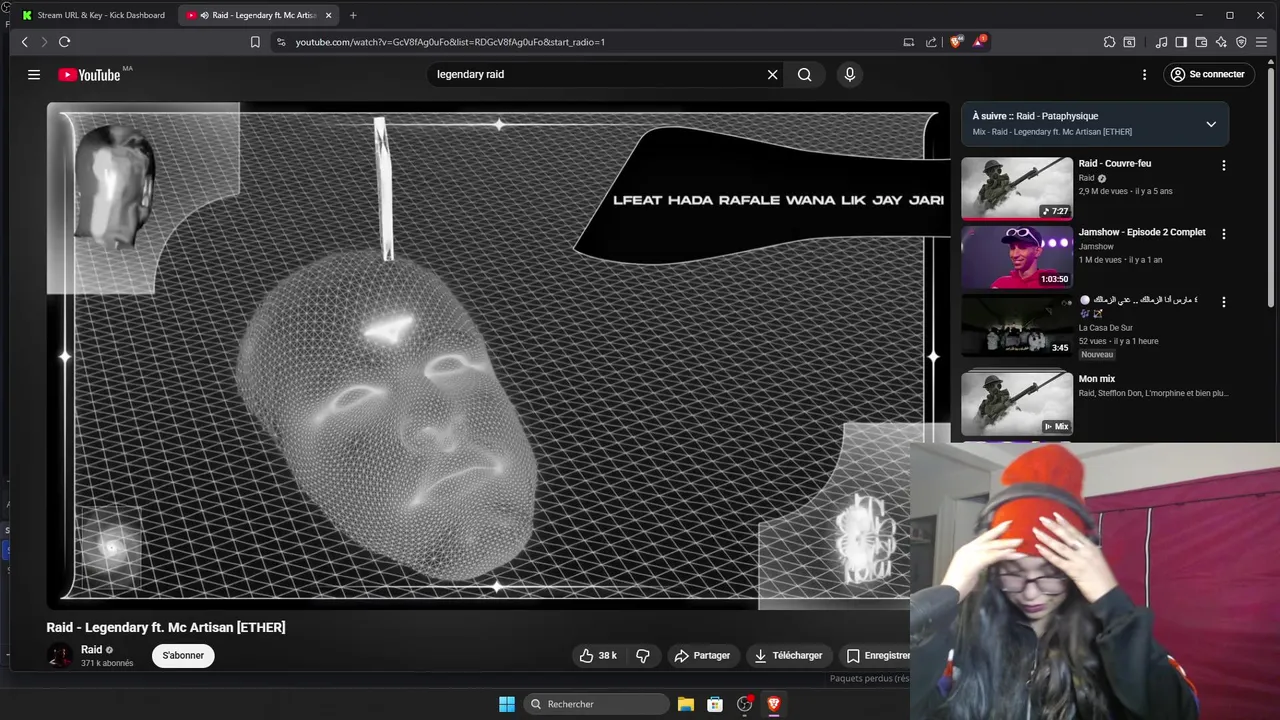
Task: Open the YouTube hamburger guide menu
Action: tap(34, 74)
